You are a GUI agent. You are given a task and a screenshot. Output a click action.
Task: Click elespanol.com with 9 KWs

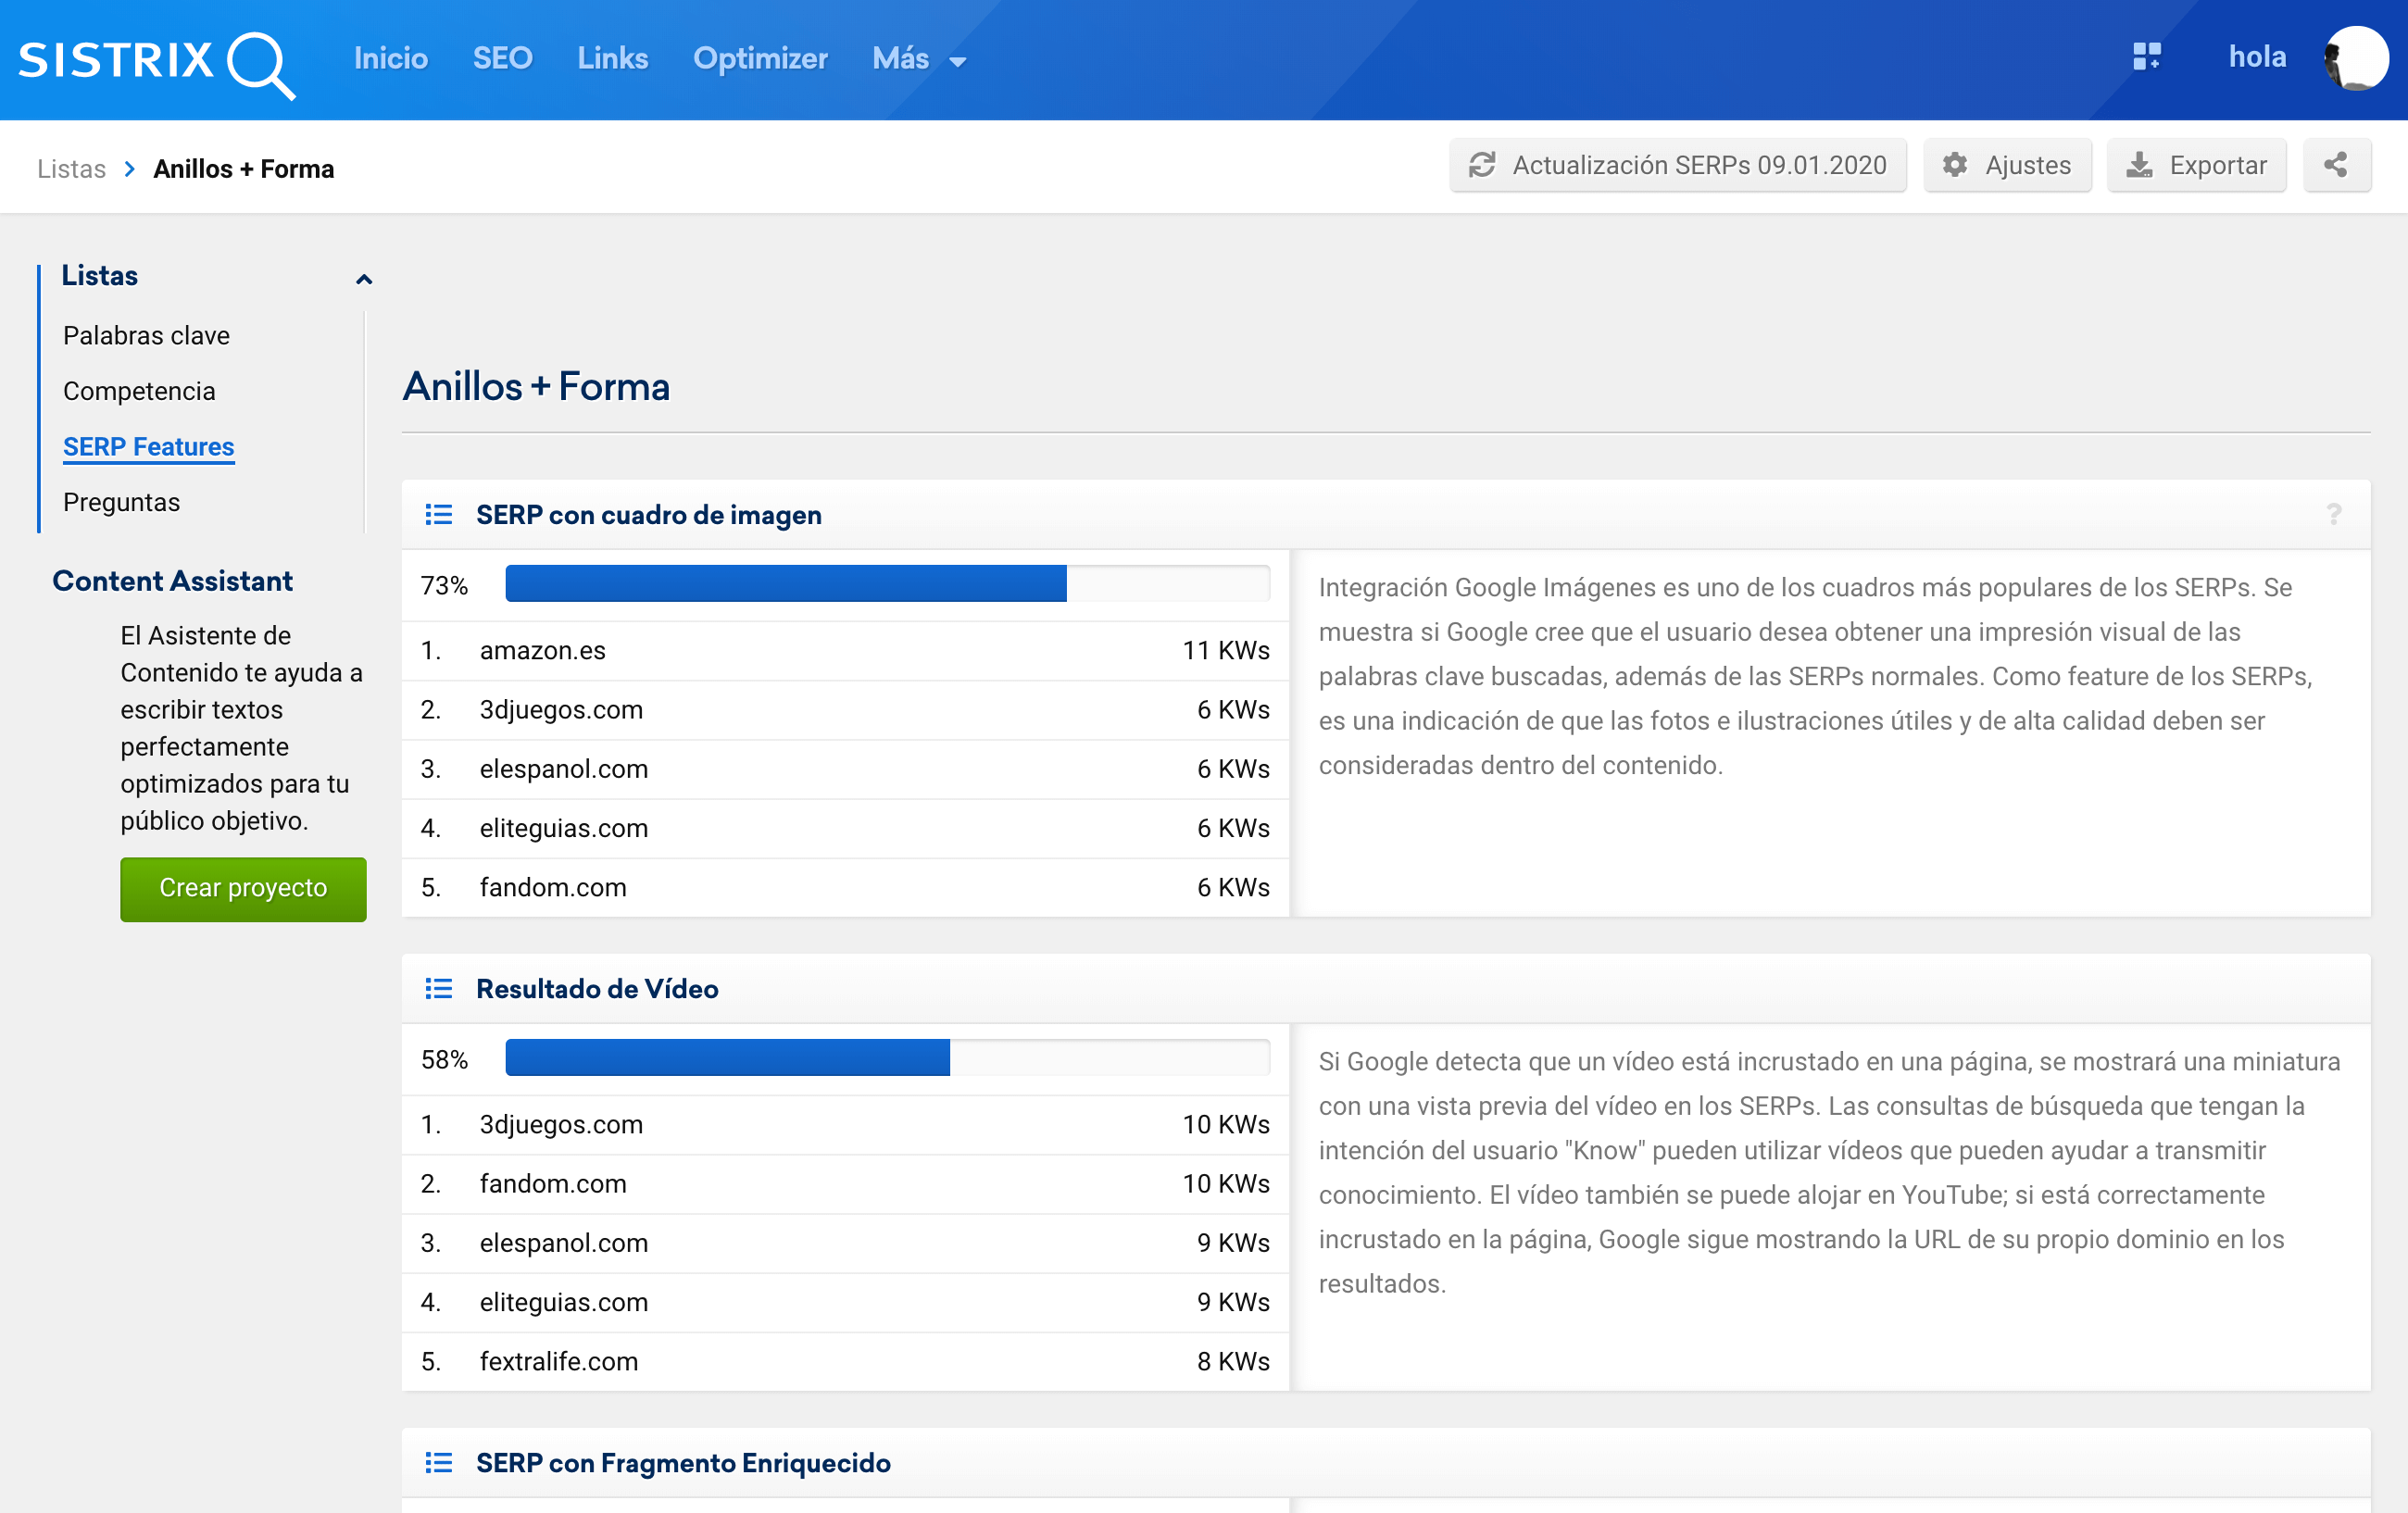[x=845, y=1243]
